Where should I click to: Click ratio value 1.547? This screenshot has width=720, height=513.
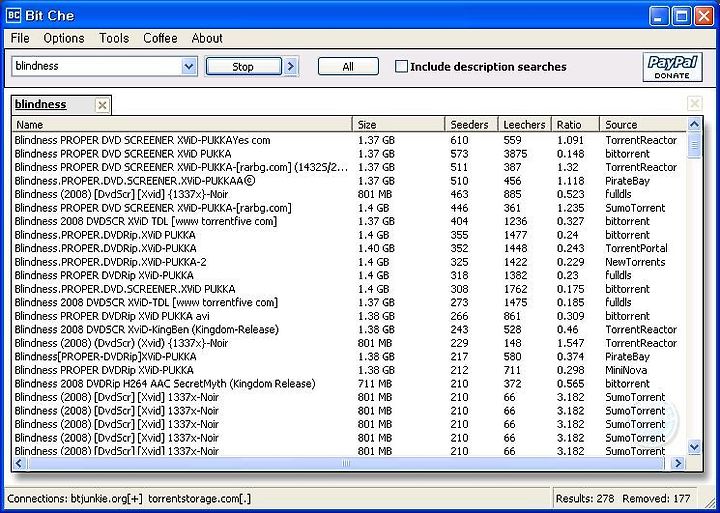[570, 343]
